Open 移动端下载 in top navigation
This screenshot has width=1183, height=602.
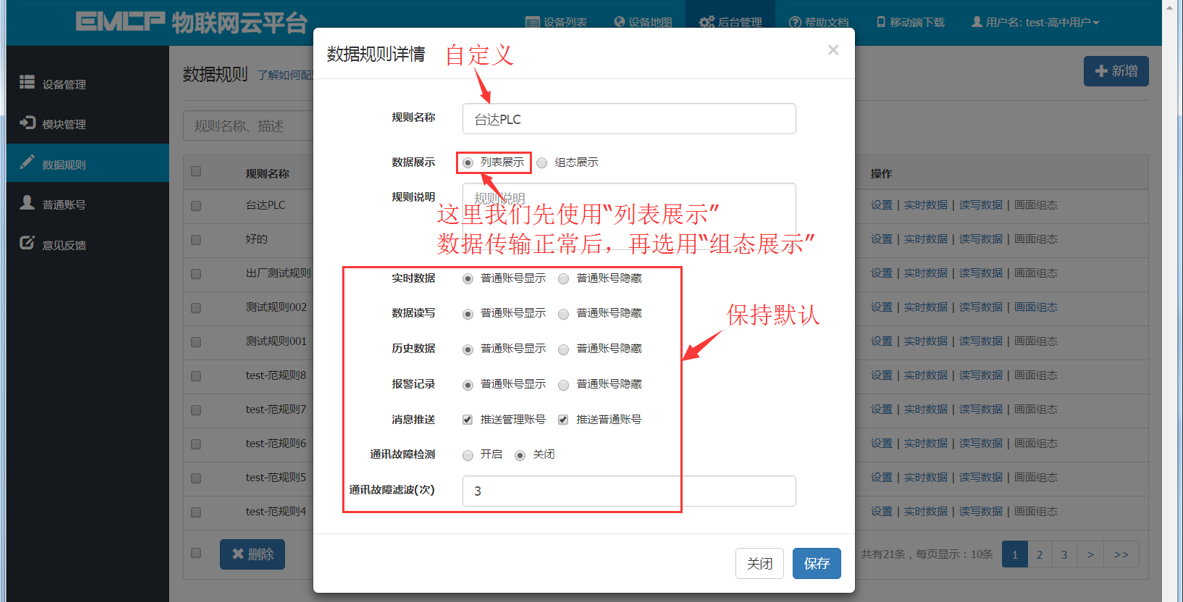point(909,23)
